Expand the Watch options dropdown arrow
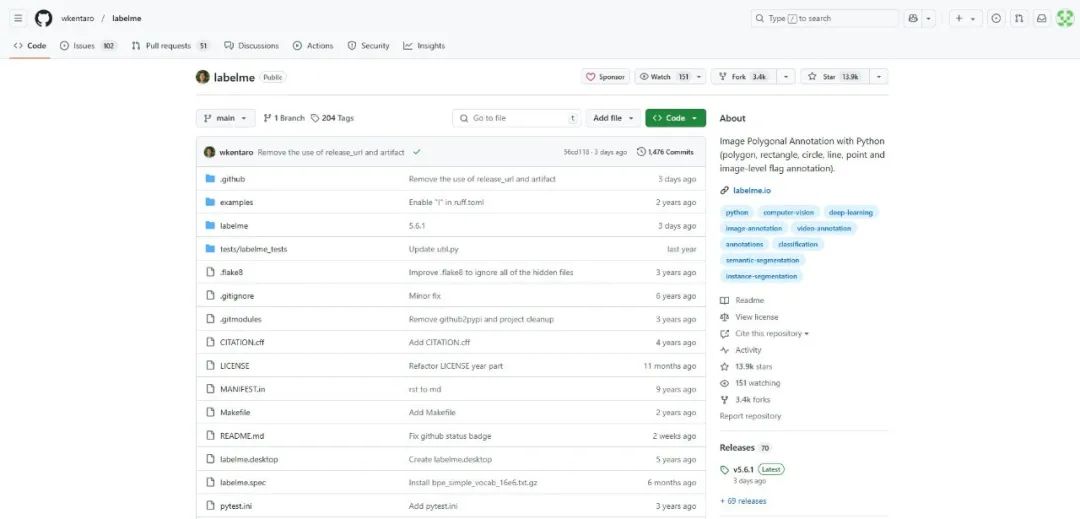 pos(699,77)
